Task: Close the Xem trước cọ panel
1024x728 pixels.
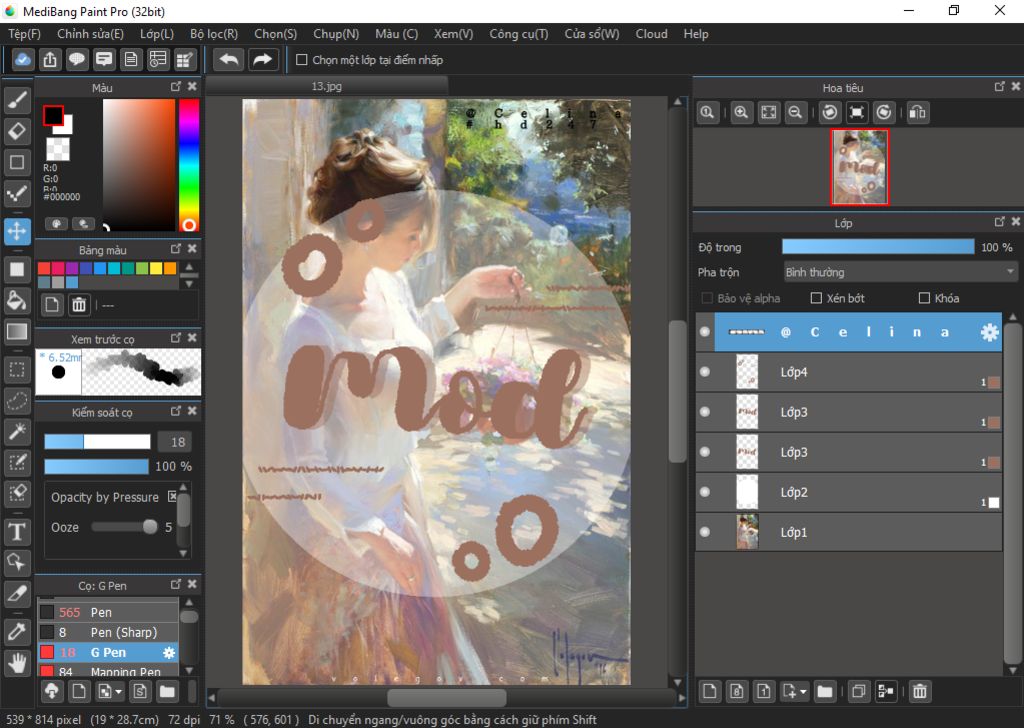Action: [192, 338]
